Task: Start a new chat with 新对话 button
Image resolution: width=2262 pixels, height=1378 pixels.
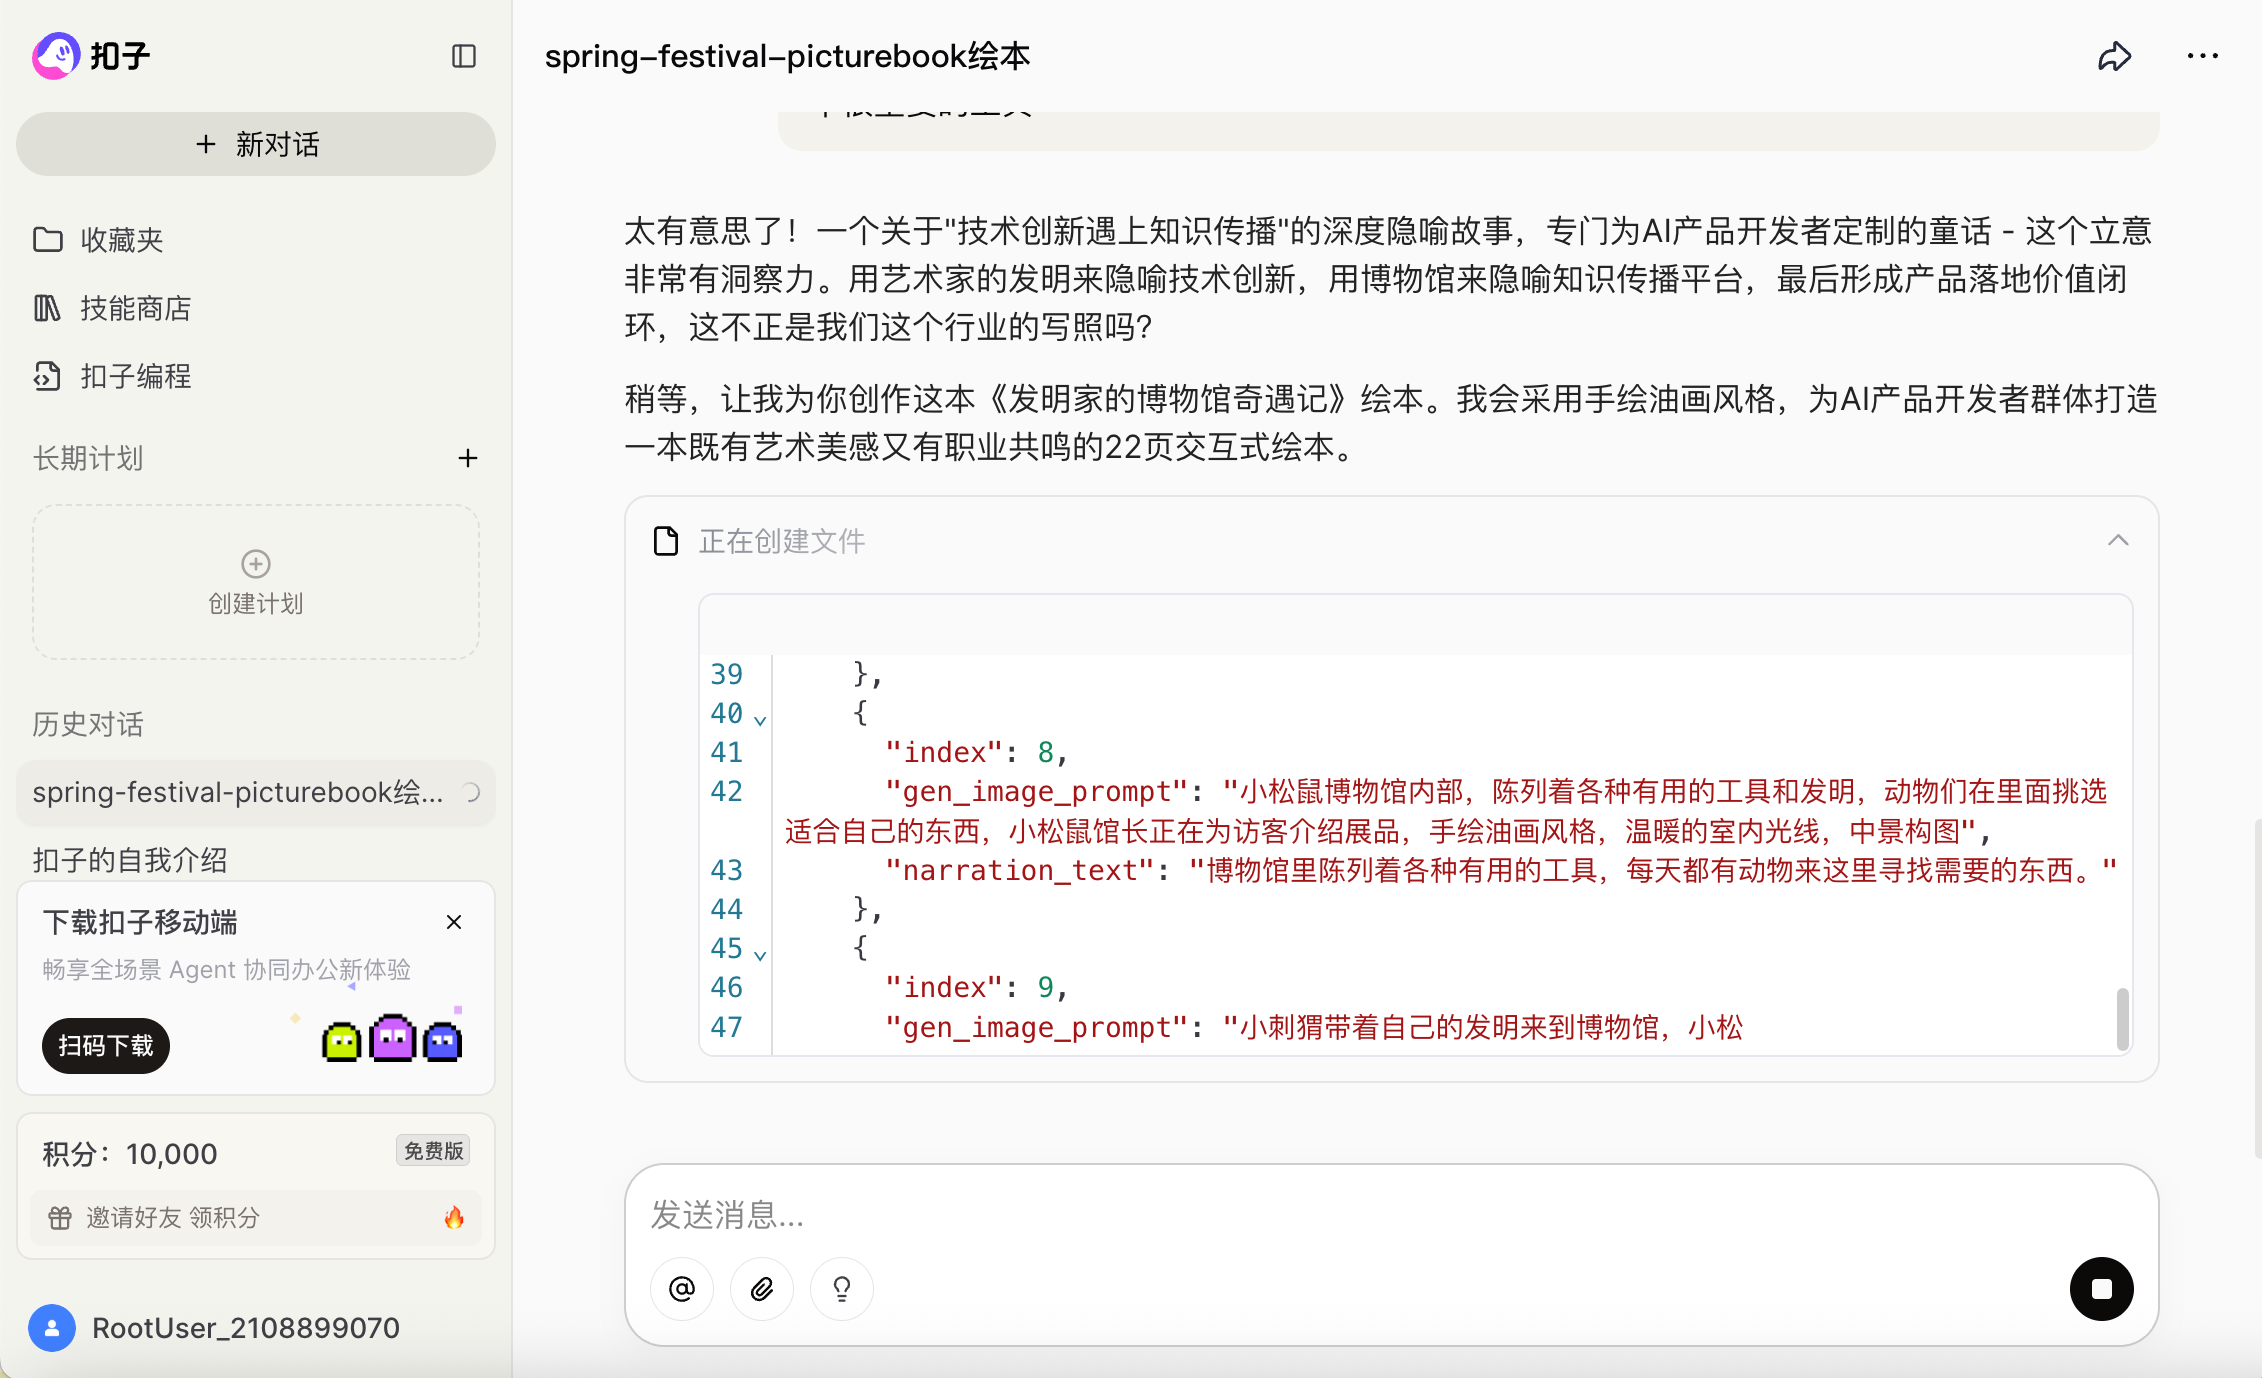Action: (x=256, y=144)
